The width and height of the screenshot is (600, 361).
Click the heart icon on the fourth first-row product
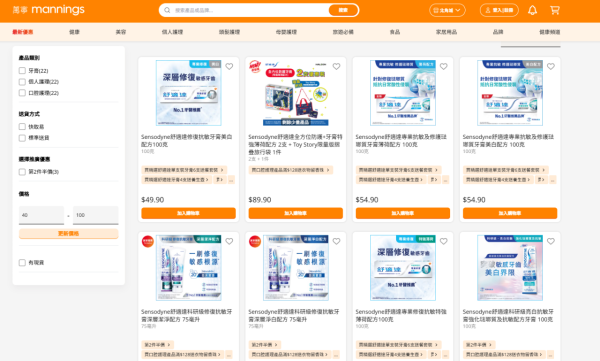[551, 66]
